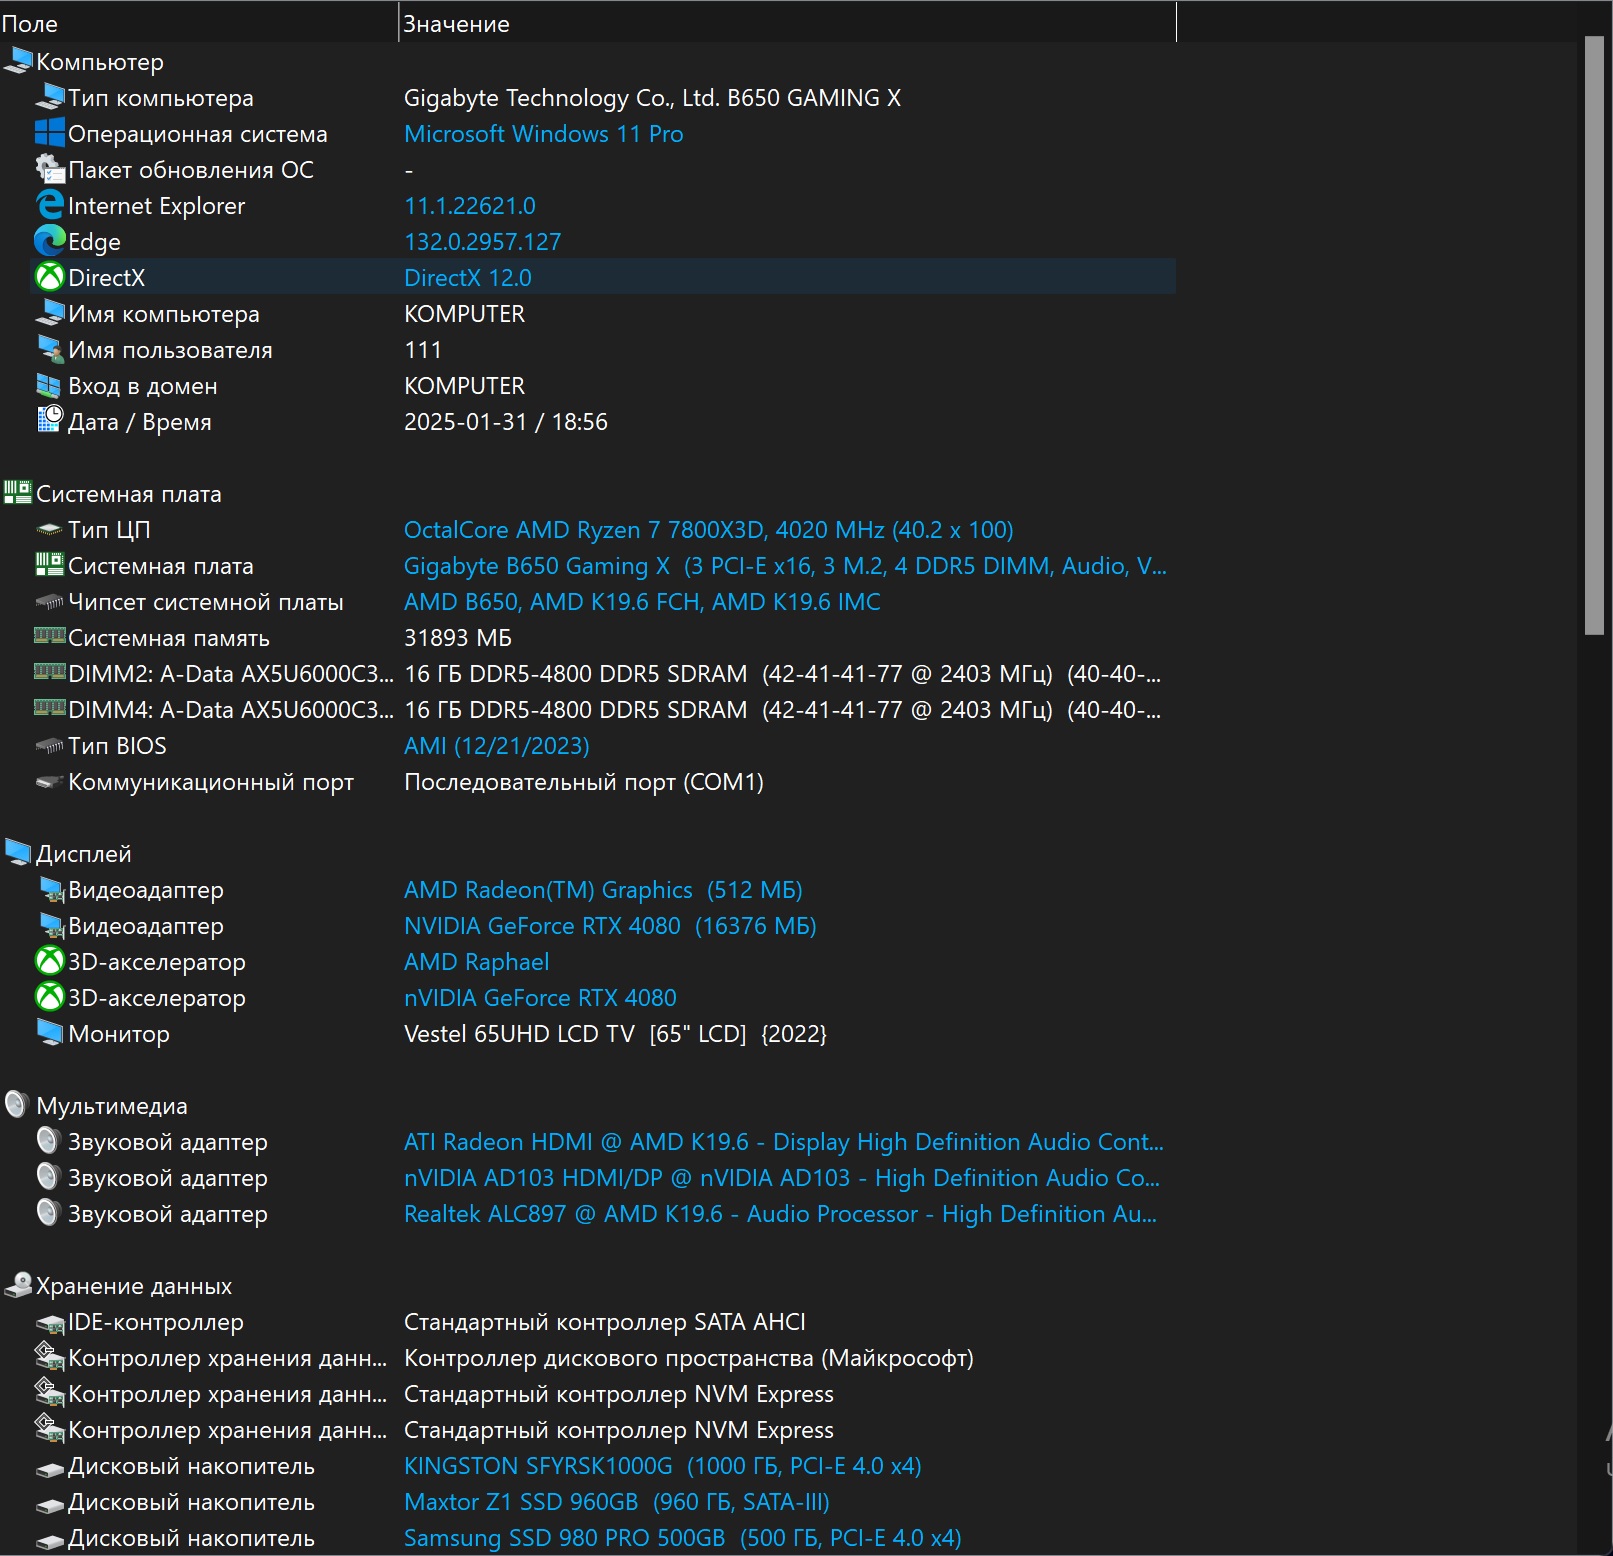Click the Мультимедиа speaker icon
The height and width of the screenshot is (1556, 1613).
coord(16,1104)
